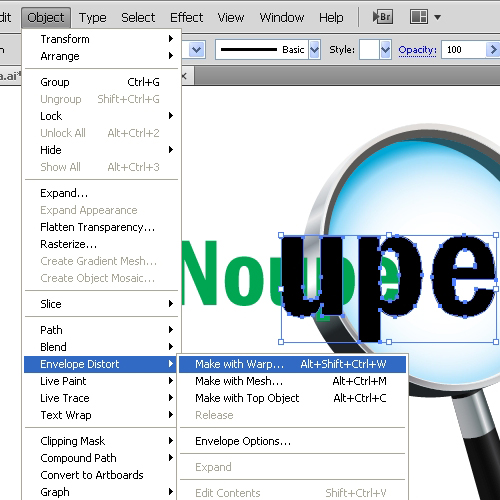Open the Effect menu
This screenshot has height=500, width=500.
pos(186,17)
